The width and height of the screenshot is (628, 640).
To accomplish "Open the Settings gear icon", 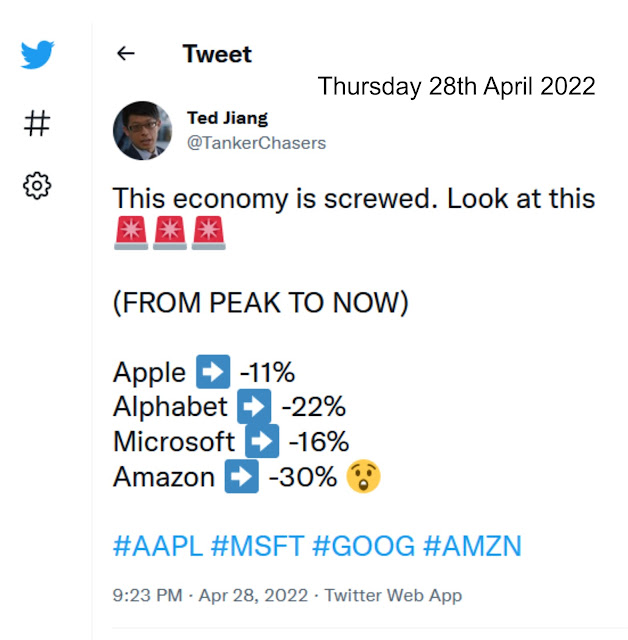I will pos(37,185).
